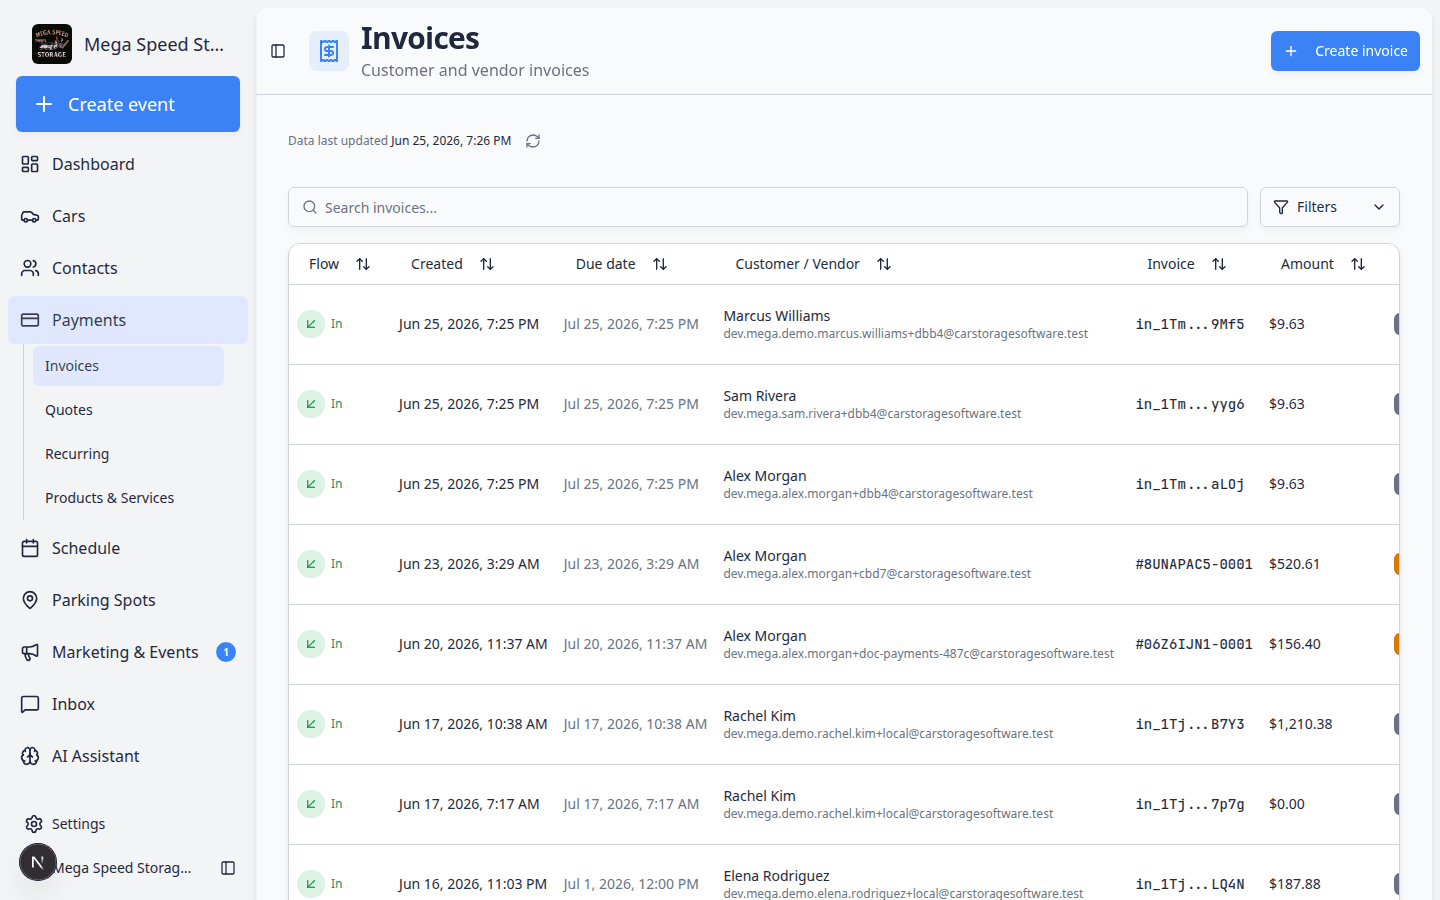The width and height of the screenshot is (1440, 900).
Task: Click the Dashboard grid icon
Action: pos(30,164)
